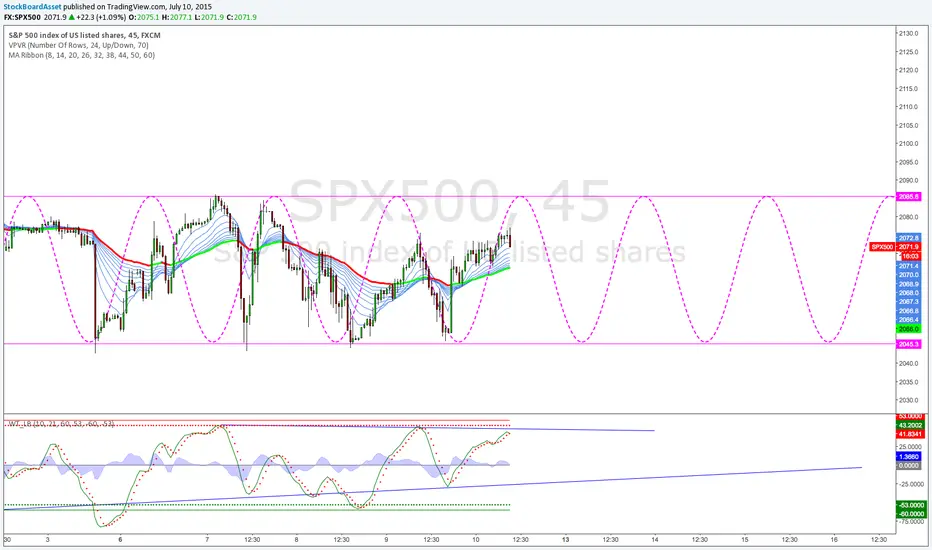Image resolution: width=932 pixels, height=550 pixels.
Task: Select the S&P 500 index, 45, FXCM title
Action: point(84,35)
